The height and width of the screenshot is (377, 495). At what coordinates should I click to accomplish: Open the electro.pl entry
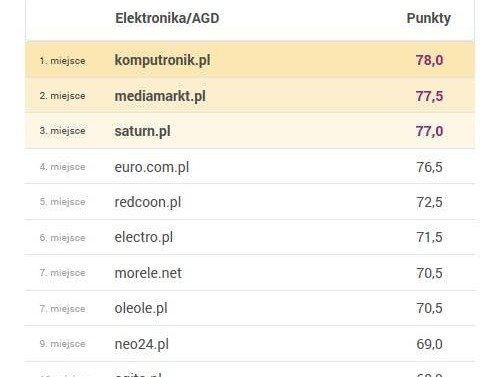(144, 237)
